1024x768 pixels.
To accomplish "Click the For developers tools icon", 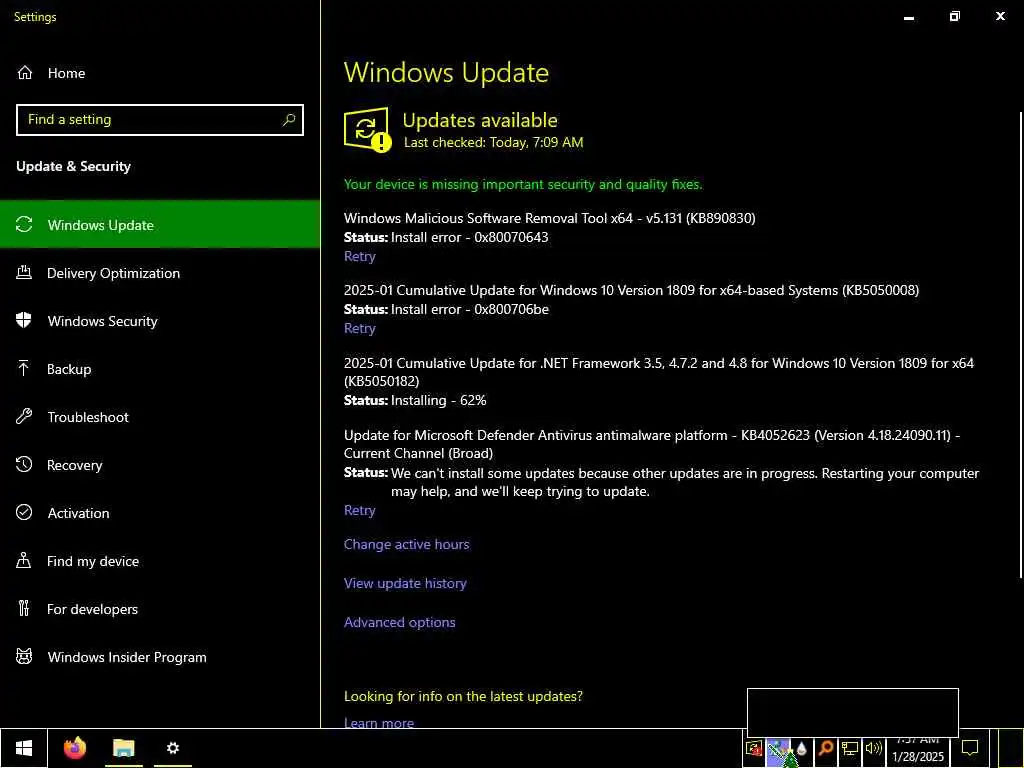I will pos(24,609).
